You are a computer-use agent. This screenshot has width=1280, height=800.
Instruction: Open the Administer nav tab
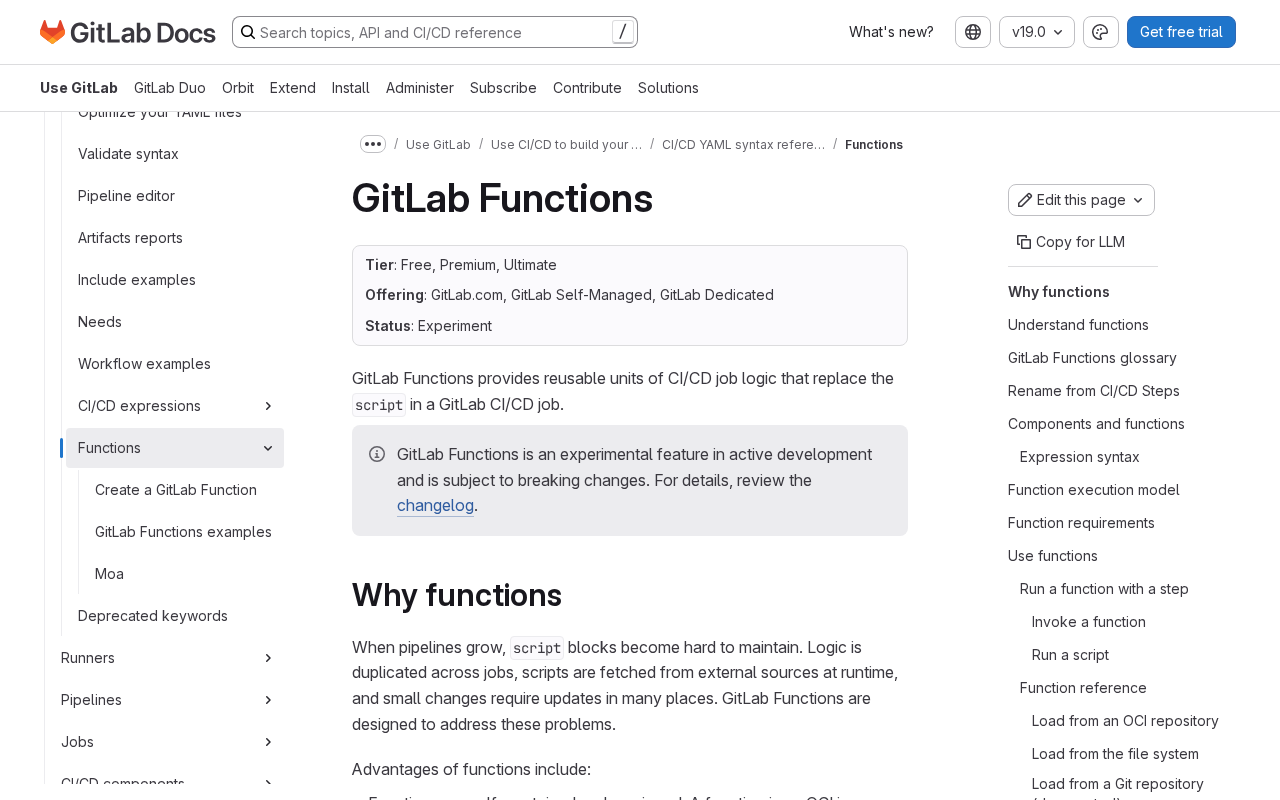point(420,88)
